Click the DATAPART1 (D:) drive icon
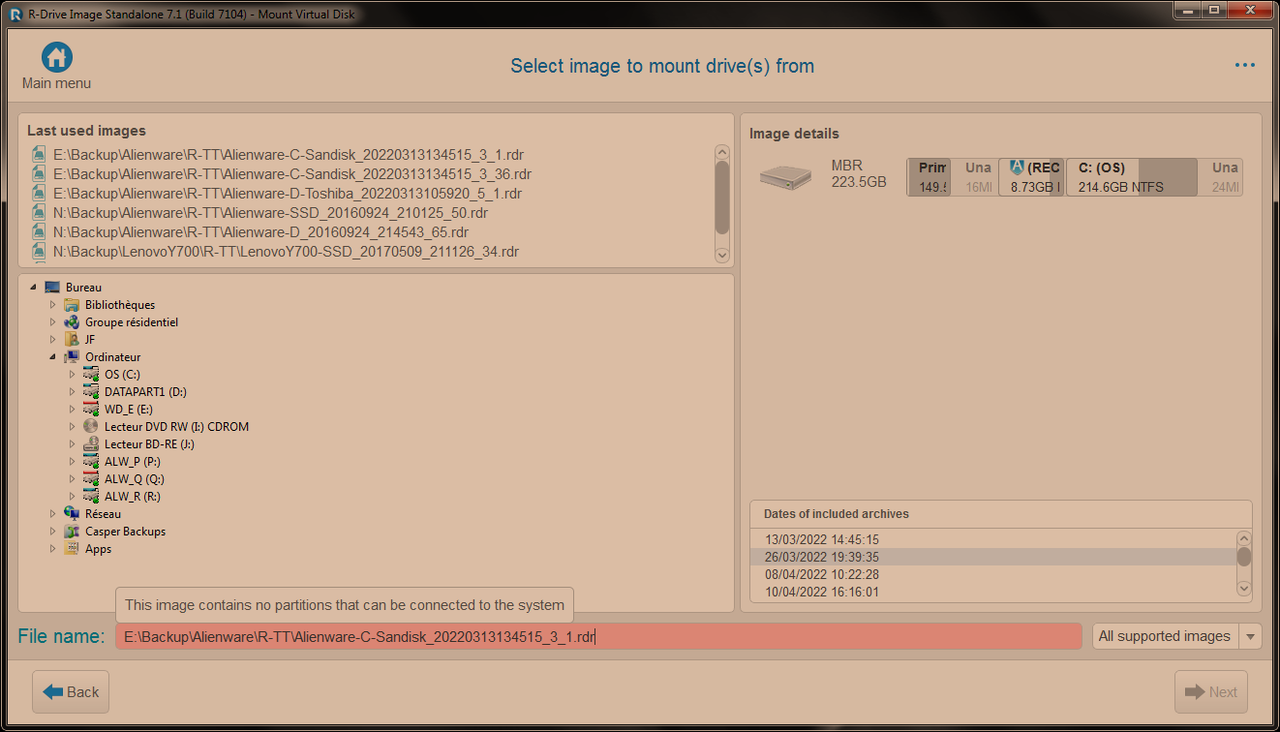The image size is (1280, 732). (91, 392)
